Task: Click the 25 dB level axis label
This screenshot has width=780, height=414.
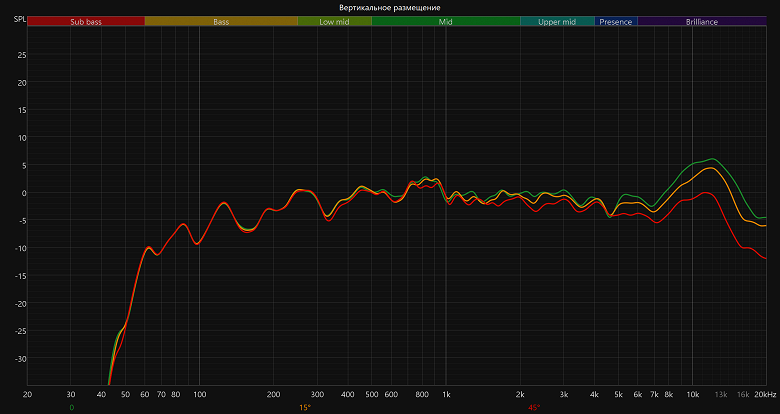Action: (x=22, y=55)
